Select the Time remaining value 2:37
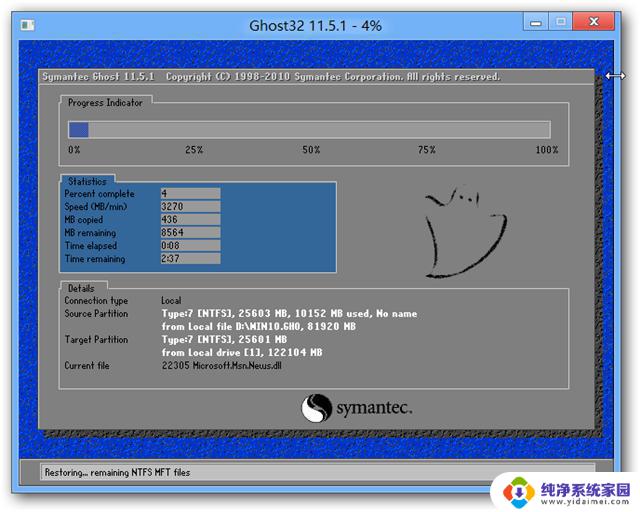This screenshot has width=640, height=512. [191, 258]
